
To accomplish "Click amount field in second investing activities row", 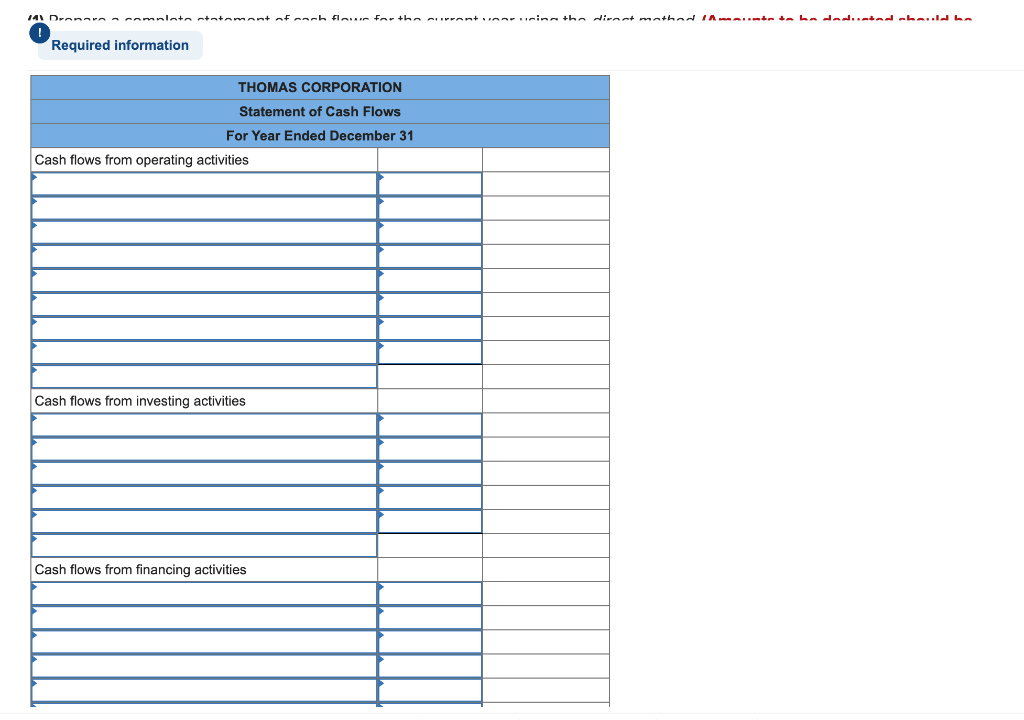I will 430,450.
